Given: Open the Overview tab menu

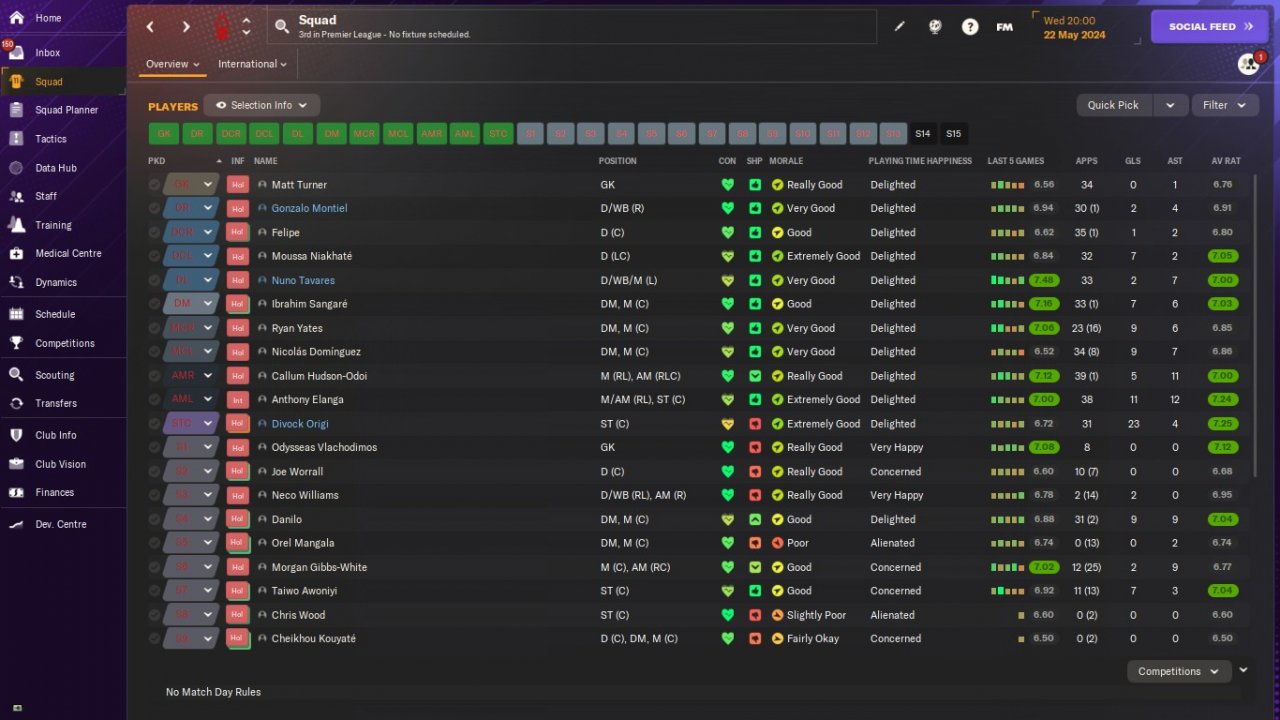Looking at the screenshot, I should pos(173,64).
